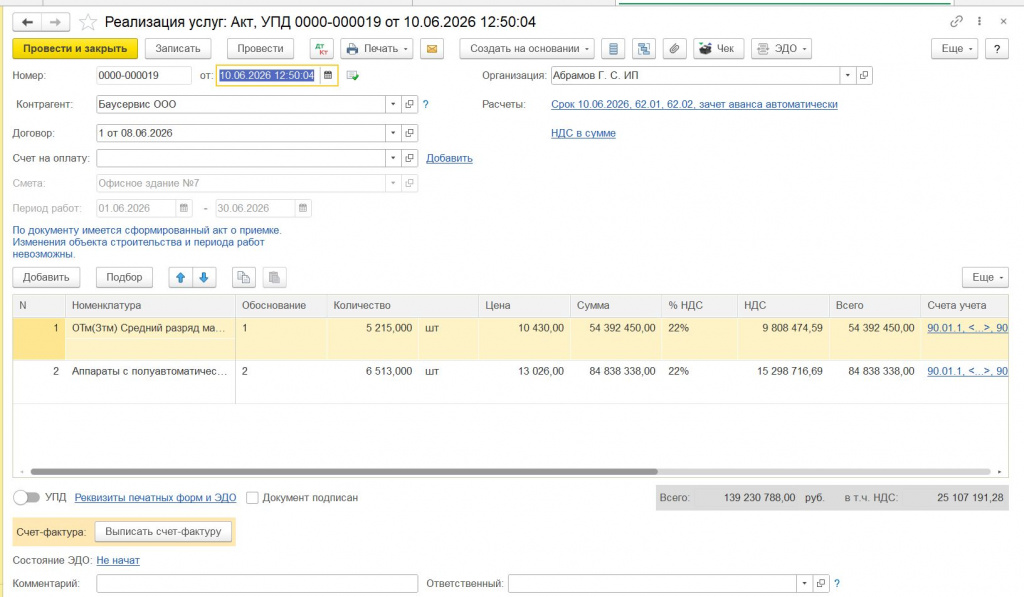The image size is (1024, 597).
Task: Copy link with chain icon
Action: [x=956, y=22]
